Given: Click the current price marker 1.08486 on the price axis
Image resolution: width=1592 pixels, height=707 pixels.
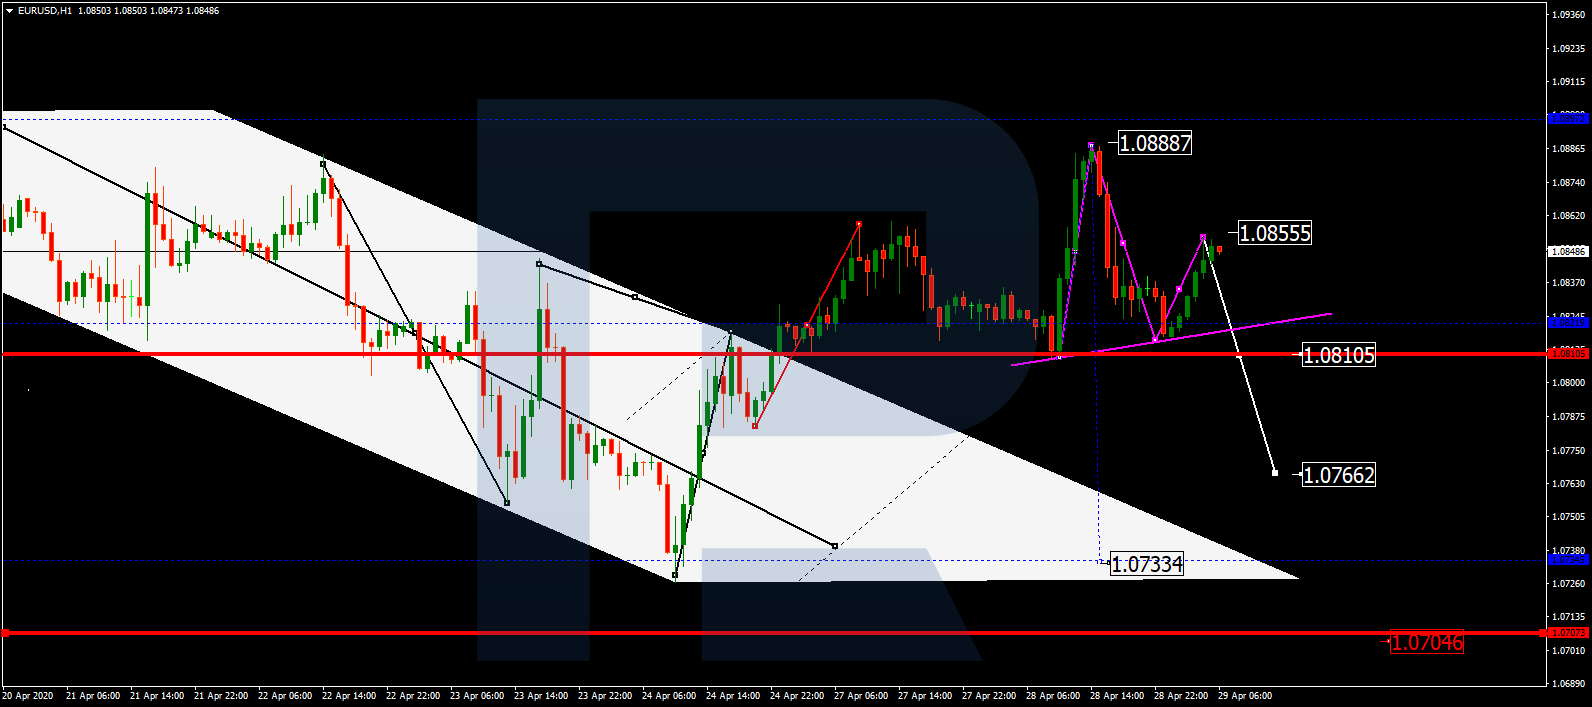Looking at the screenshot, I should click(x=1568, y=252).
